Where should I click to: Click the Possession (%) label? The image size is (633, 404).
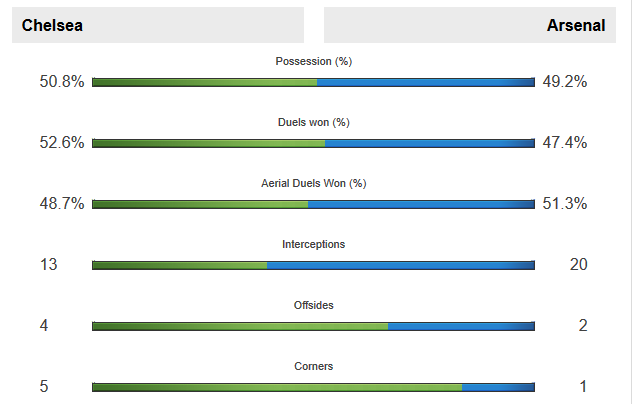(x=314, y=61)
